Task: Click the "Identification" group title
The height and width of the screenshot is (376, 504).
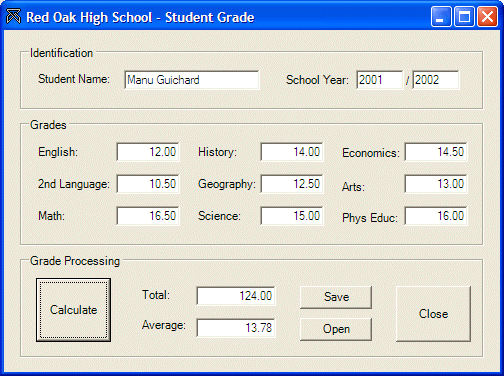Action: click(61, 53)
